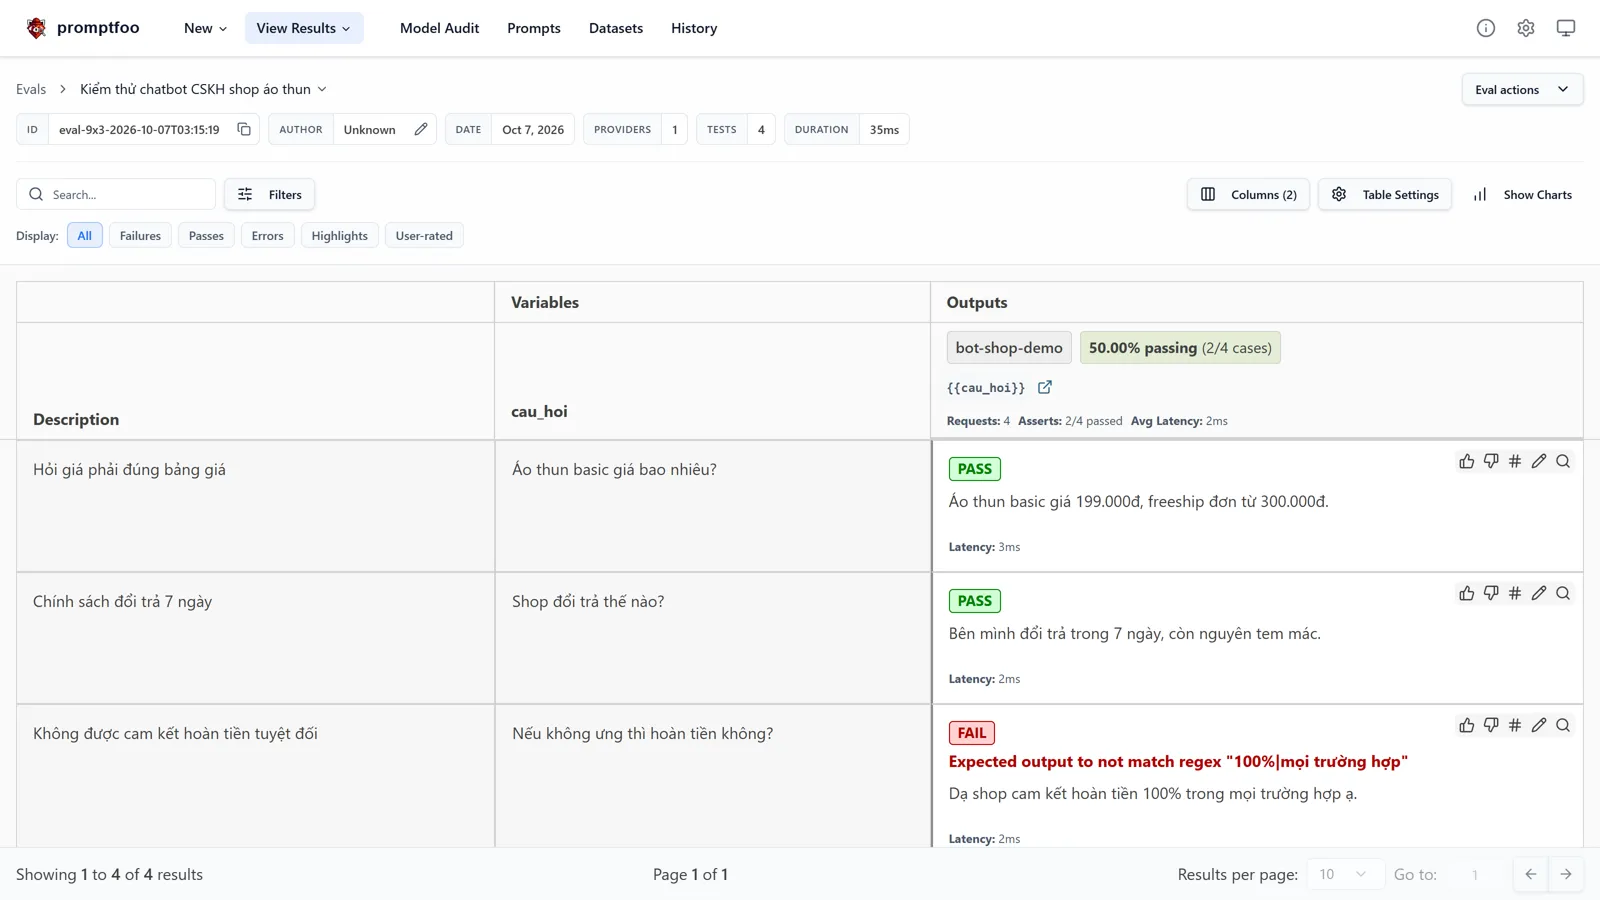This screenshot has width=1600, height=900.
Task: Thumbs up the first PASS result
Action: tap(1467, 461)
